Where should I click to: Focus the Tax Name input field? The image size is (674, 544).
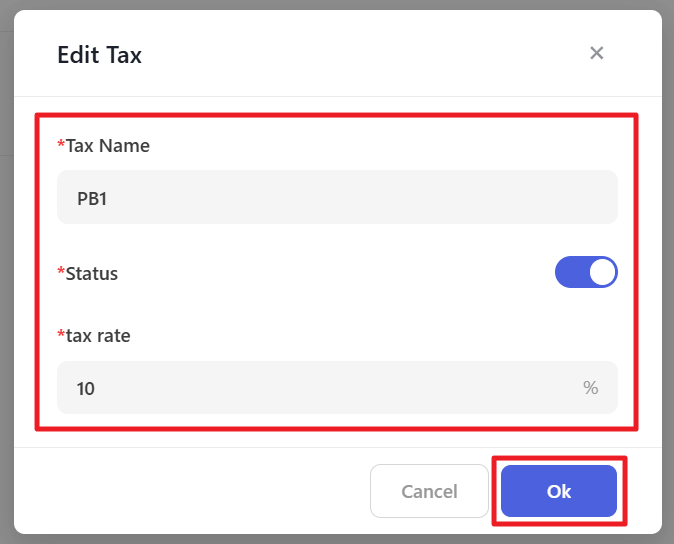tap(337, 198)
